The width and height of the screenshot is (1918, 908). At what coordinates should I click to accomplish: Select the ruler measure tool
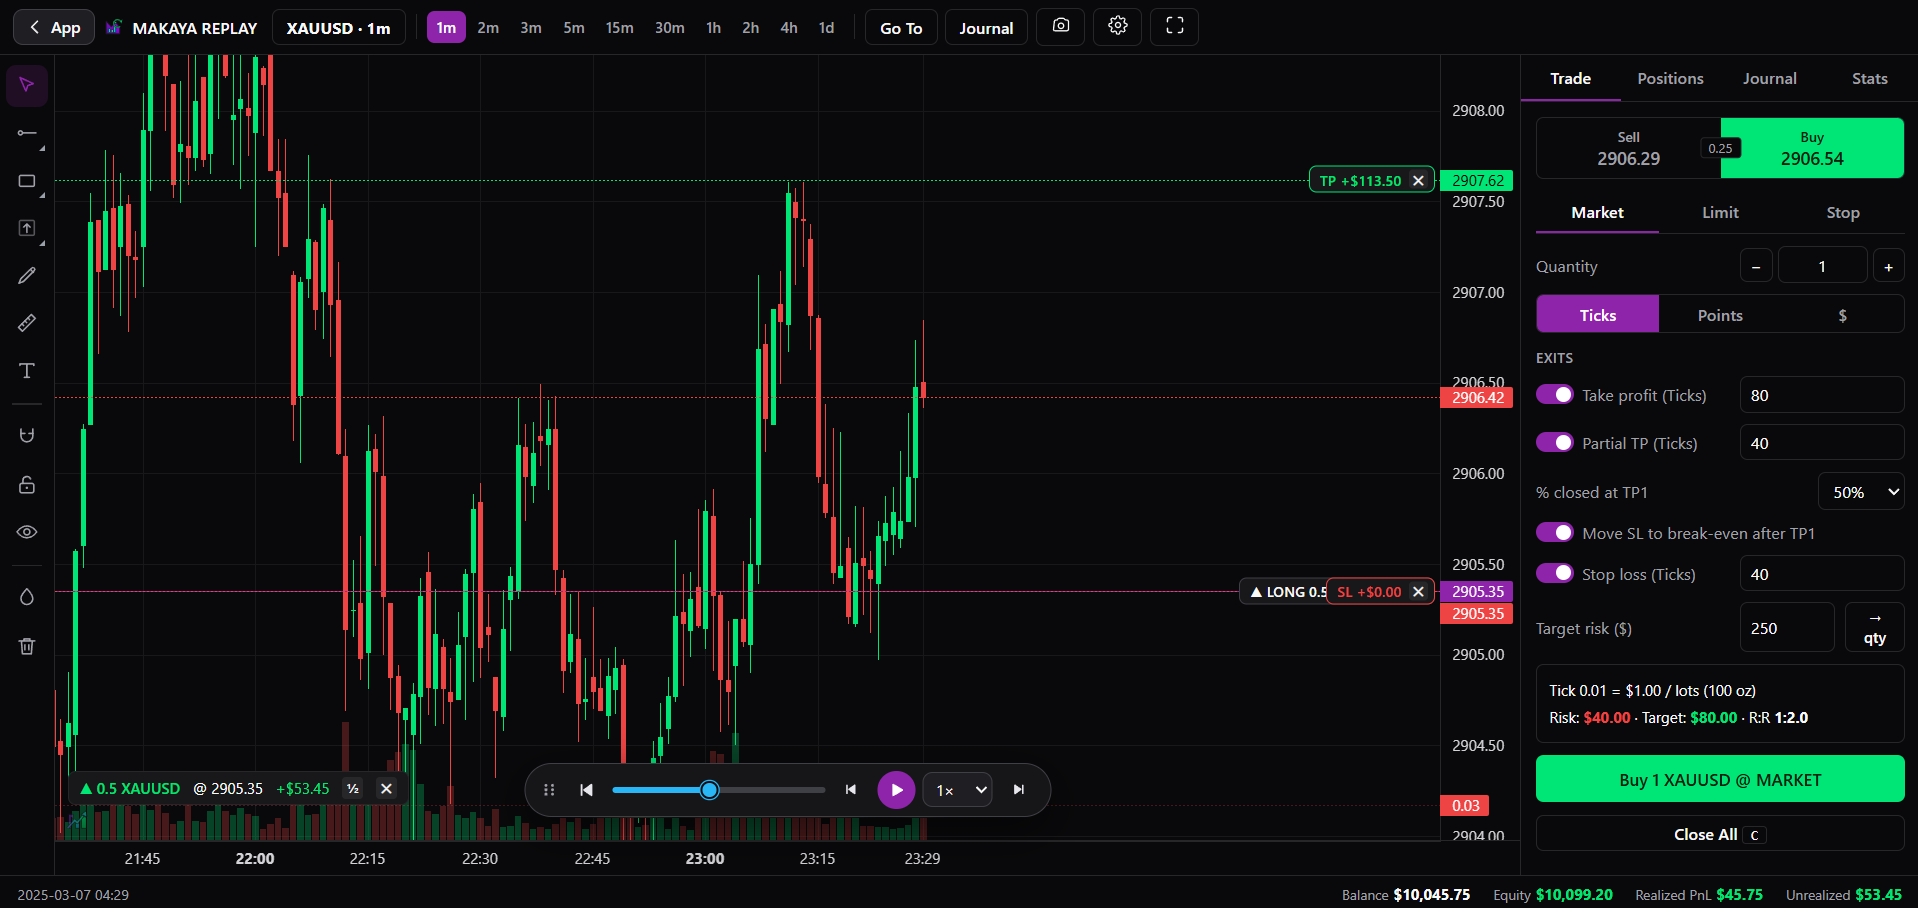tap(27, 323)
